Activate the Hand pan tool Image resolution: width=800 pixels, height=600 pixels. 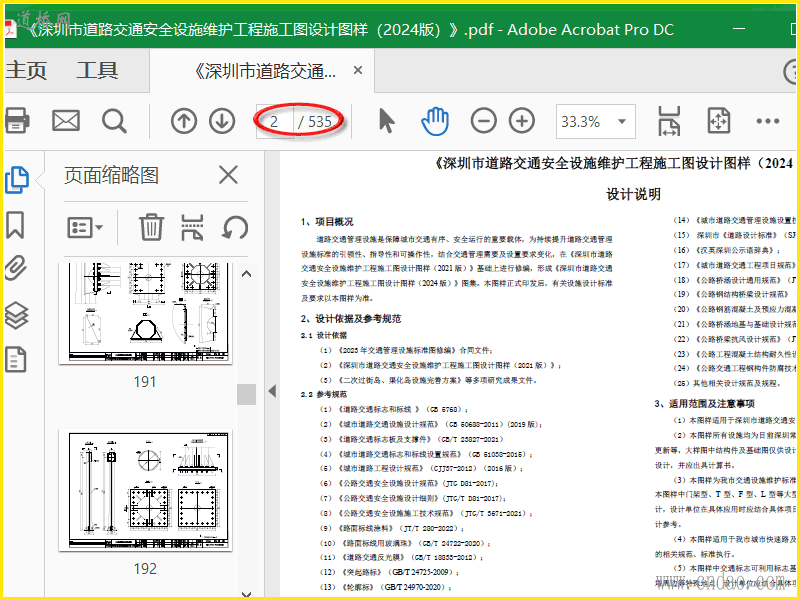click(x=435, y=121)
